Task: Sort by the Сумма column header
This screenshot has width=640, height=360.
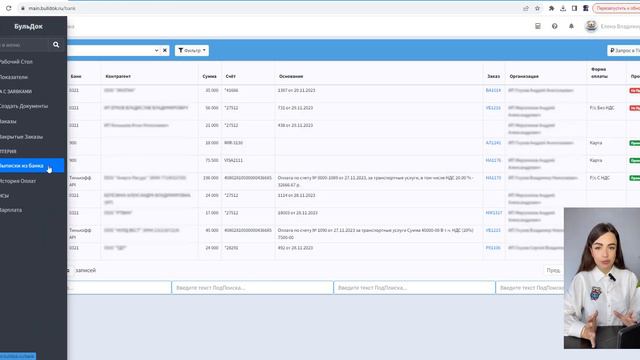Action: [x=209, y=76]
